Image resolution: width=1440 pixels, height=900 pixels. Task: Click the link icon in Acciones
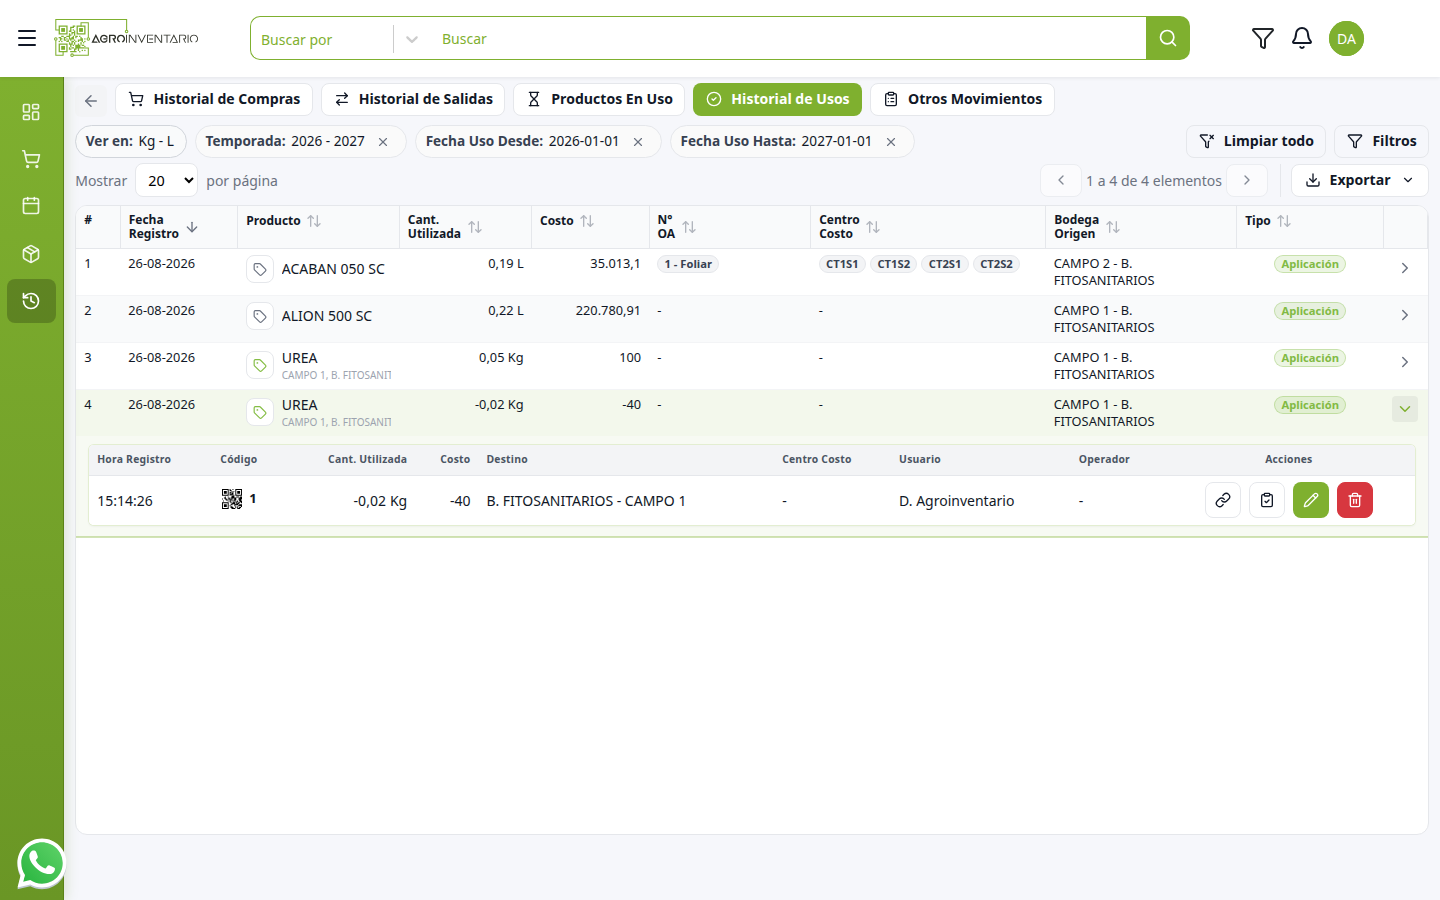[x=1223, y=500]
